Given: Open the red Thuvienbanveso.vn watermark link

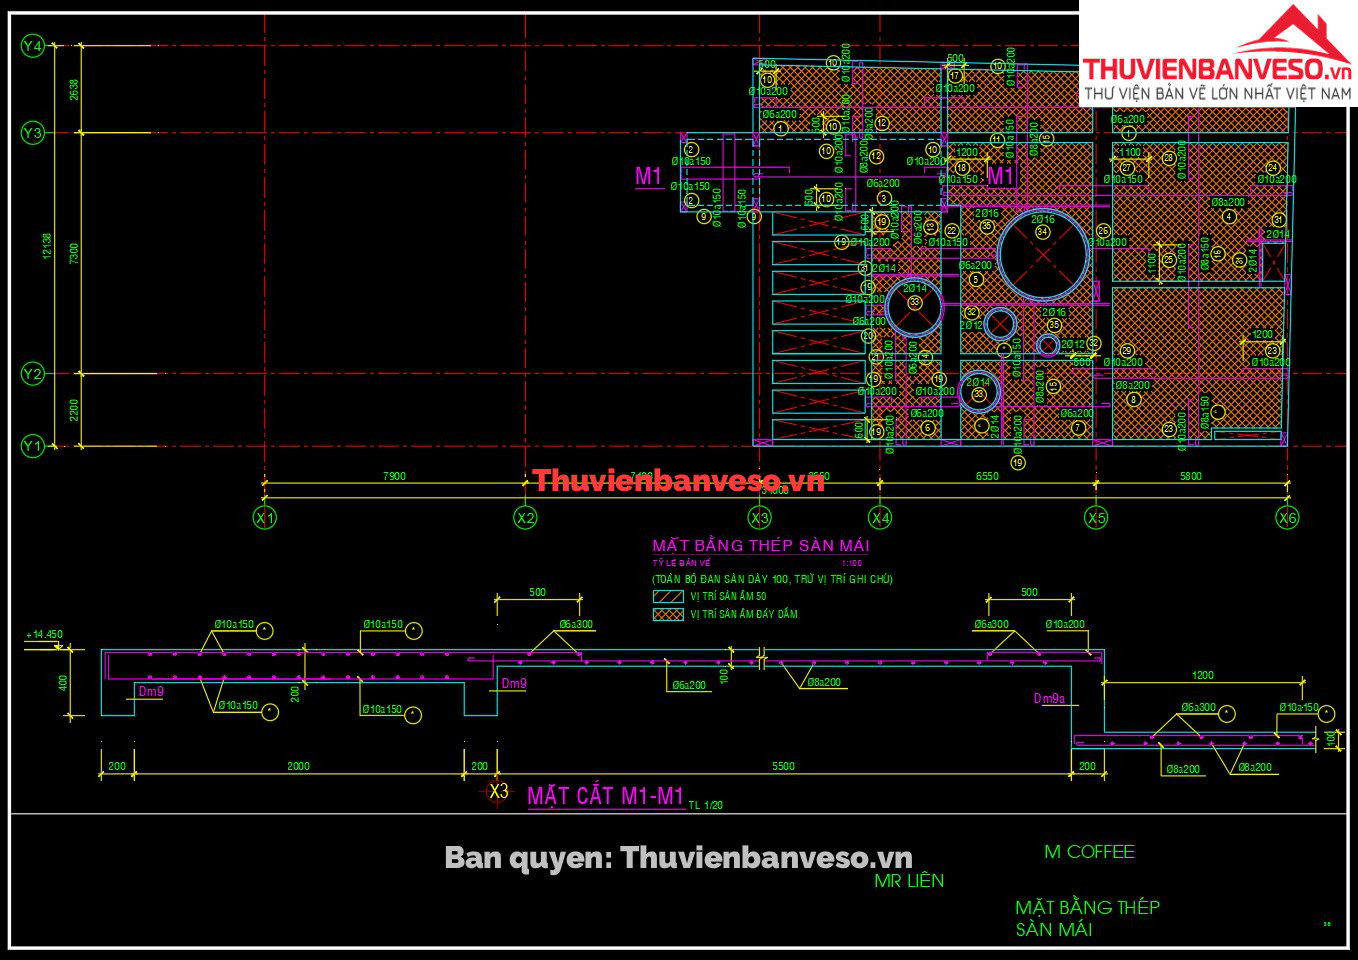Looking at the screenshot, I should coord(678,481).
